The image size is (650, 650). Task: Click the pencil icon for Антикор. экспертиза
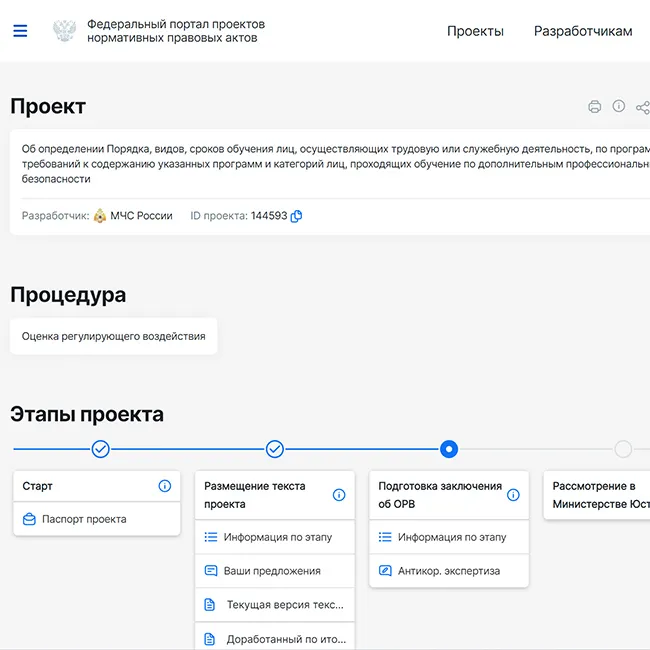(385, 571)
